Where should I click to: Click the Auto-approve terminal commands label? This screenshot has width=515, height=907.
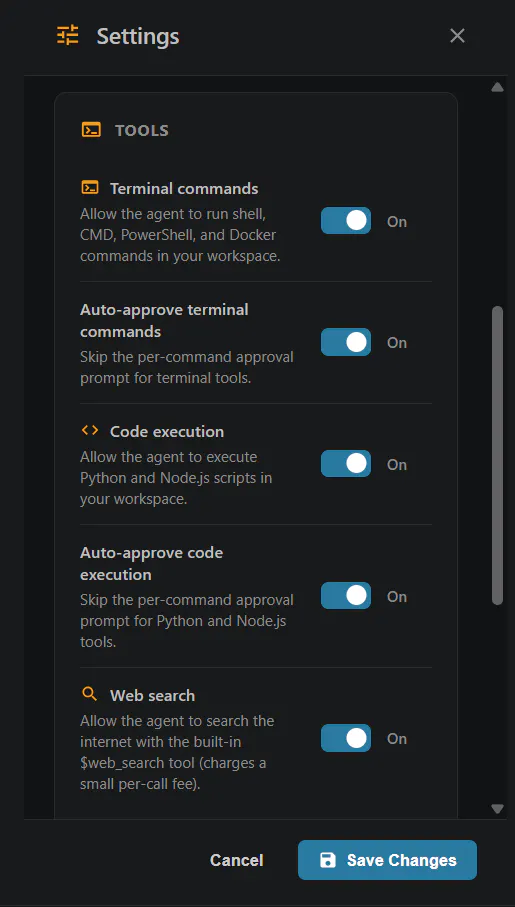coord(164,321)
